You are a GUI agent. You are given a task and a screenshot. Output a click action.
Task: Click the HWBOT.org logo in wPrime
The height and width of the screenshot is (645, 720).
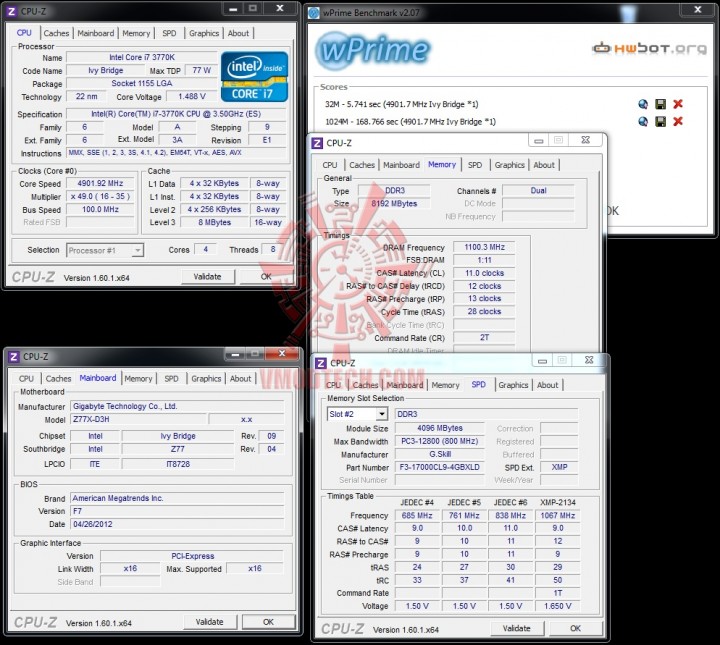[649, 48]
